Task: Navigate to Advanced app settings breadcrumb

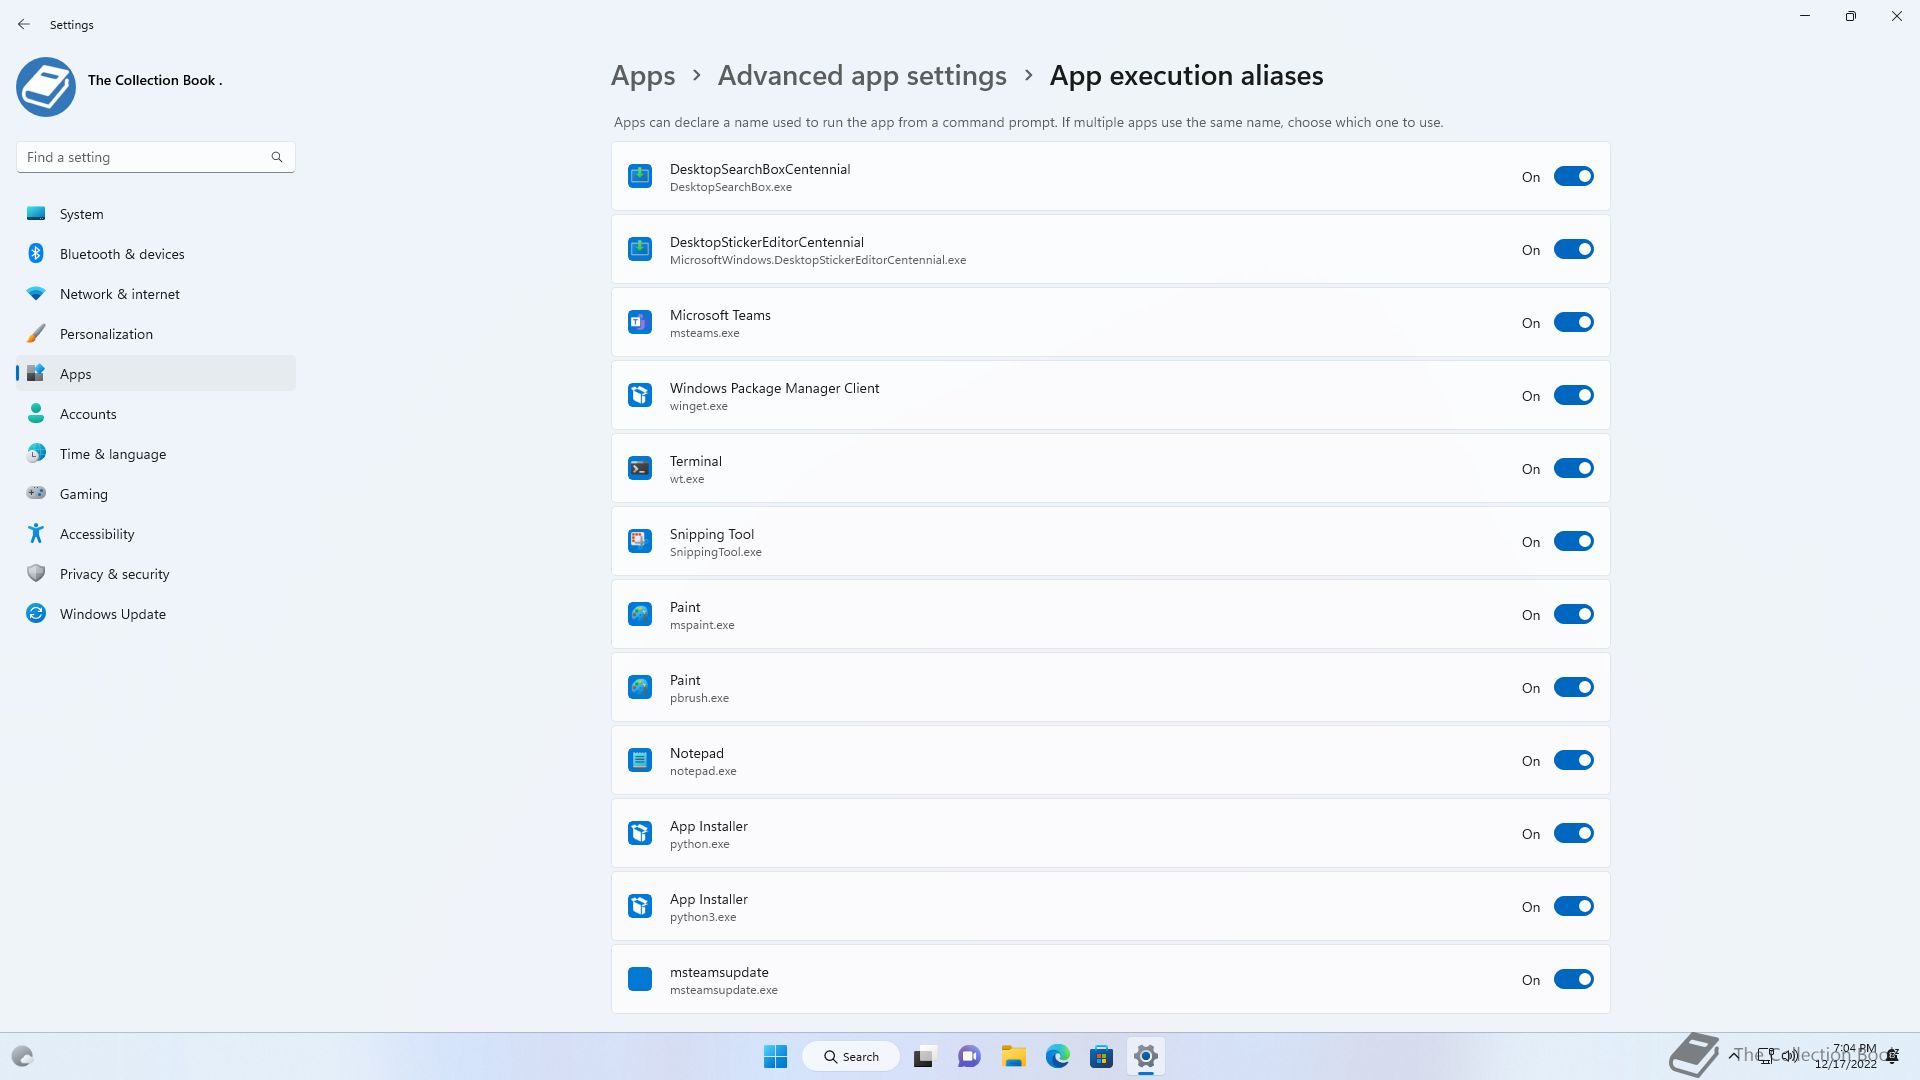Action: 862,76
